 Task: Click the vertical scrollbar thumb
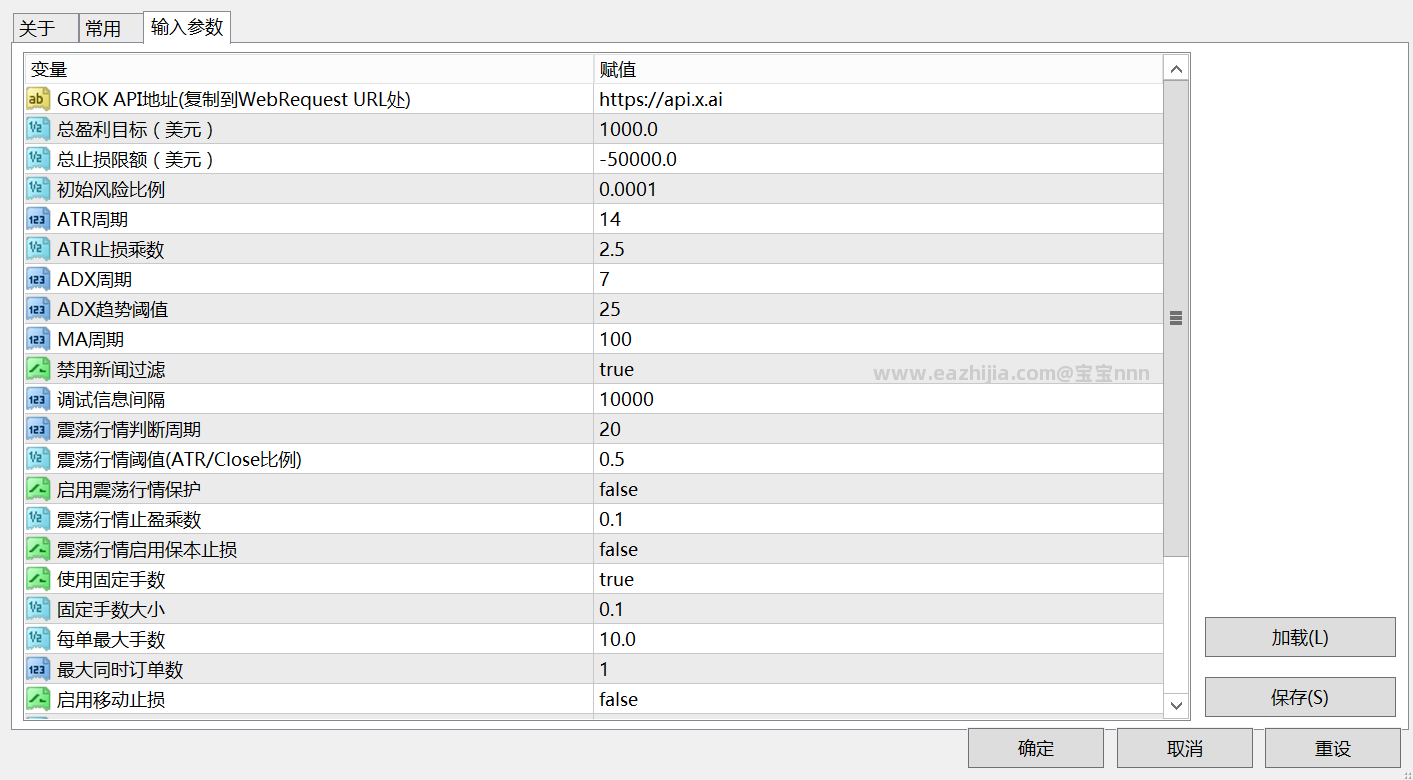(1176, 318)
